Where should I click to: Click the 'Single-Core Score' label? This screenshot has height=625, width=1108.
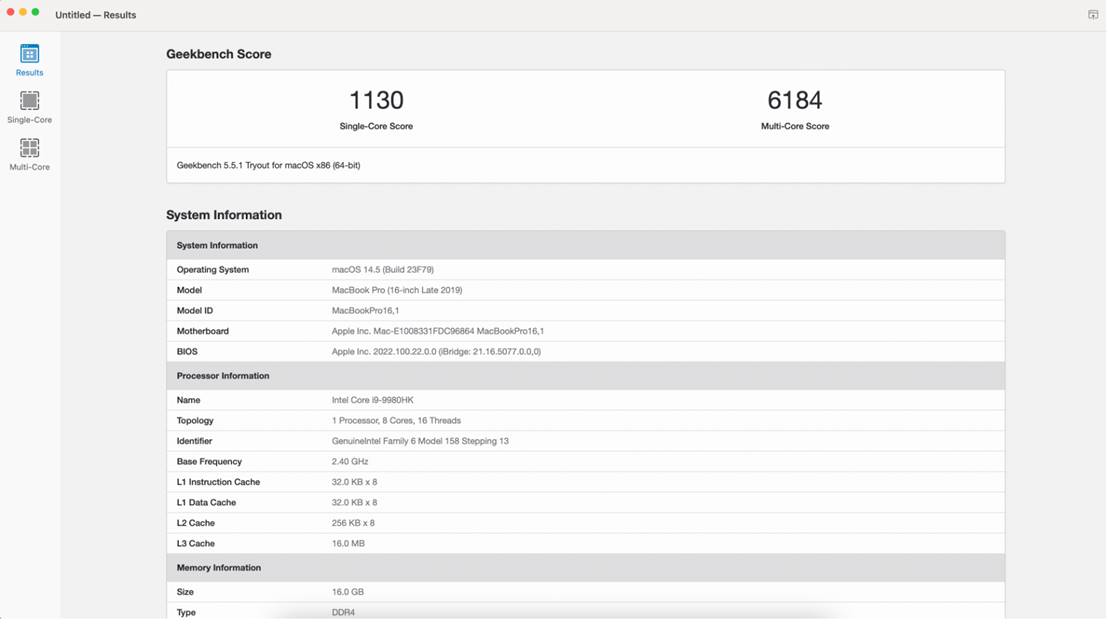click(x=376, y=127)
